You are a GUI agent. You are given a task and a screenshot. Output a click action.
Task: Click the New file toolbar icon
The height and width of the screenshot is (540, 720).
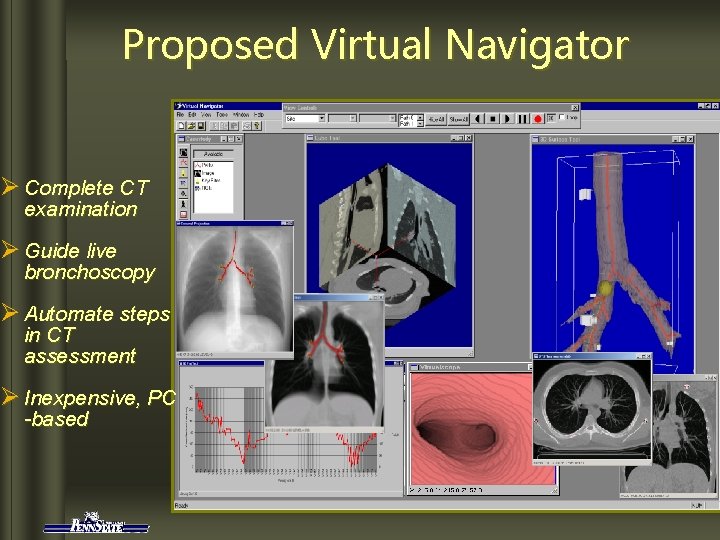pos(181,125)
